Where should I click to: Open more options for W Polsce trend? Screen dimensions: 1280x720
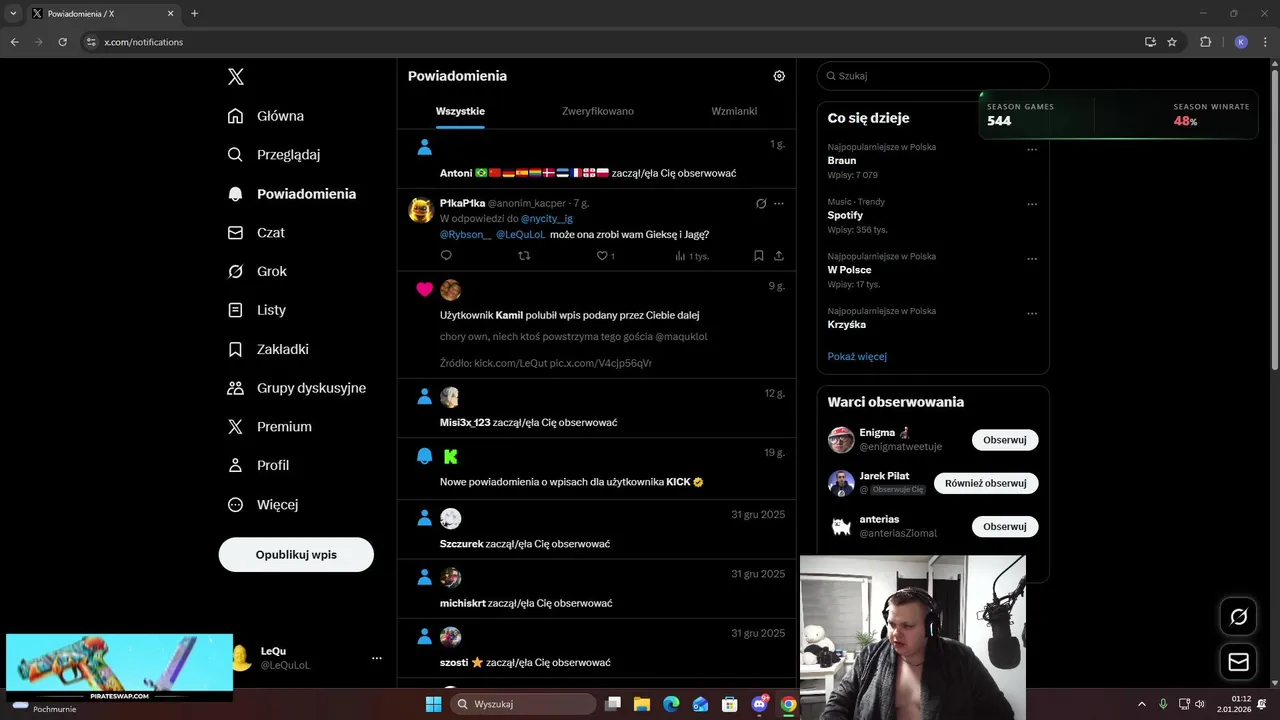click(1032, 259)
